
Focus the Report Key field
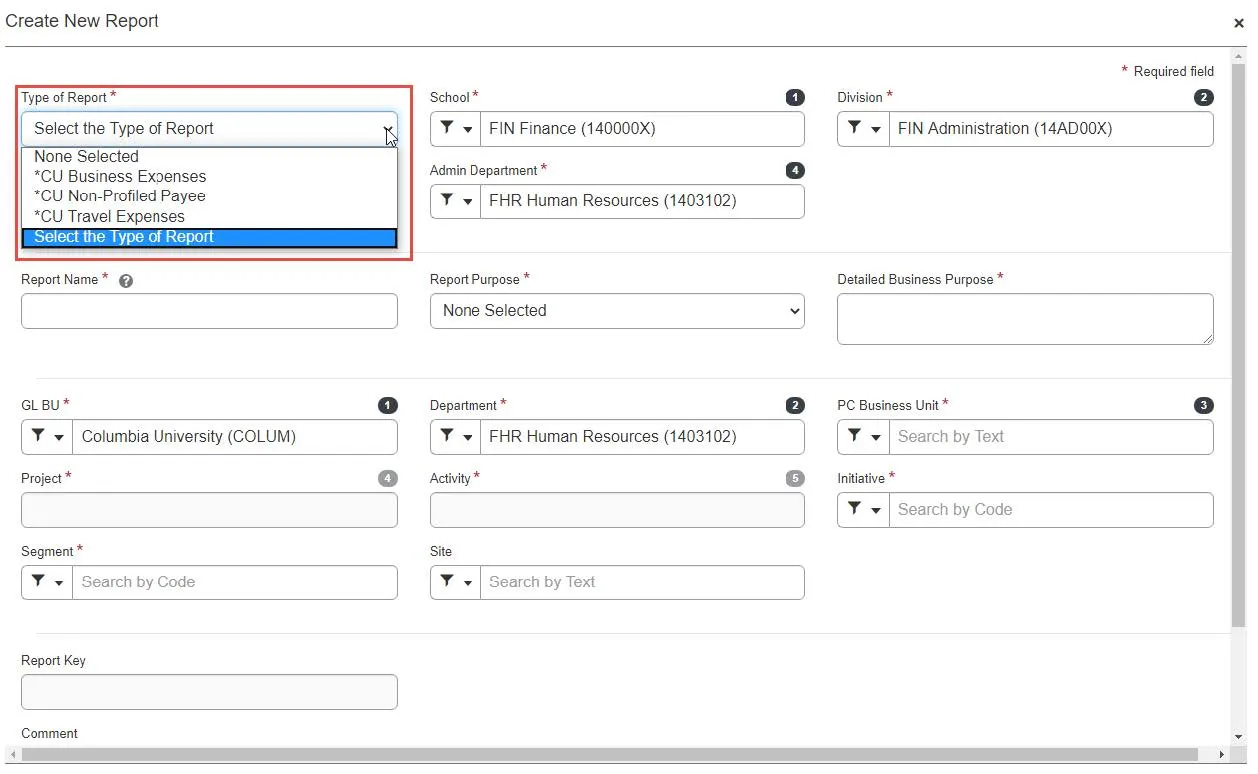[x=209, y=692]
